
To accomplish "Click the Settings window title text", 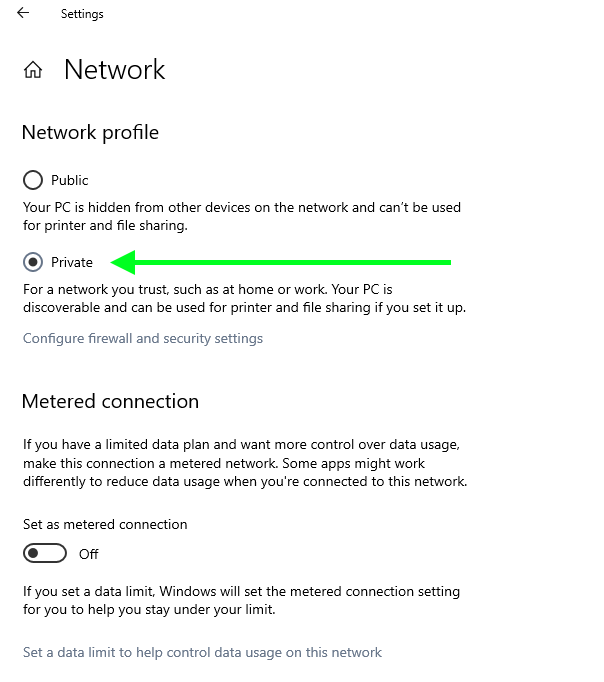I will point(82,14).
